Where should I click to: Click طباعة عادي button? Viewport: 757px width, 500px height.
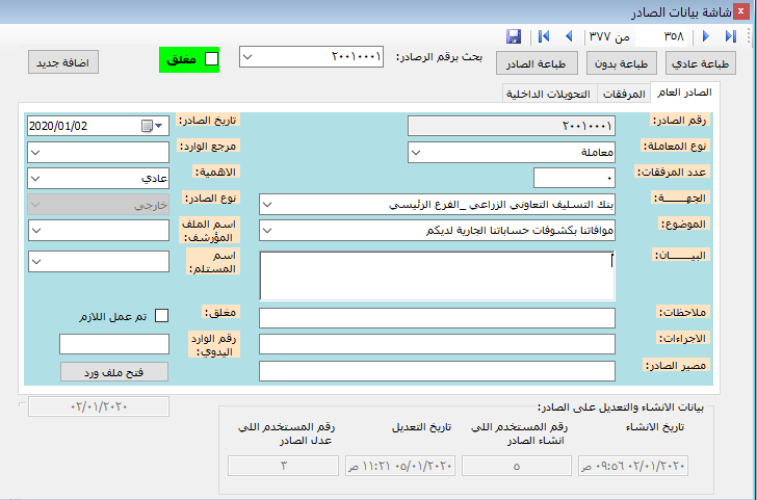(701, 63)
